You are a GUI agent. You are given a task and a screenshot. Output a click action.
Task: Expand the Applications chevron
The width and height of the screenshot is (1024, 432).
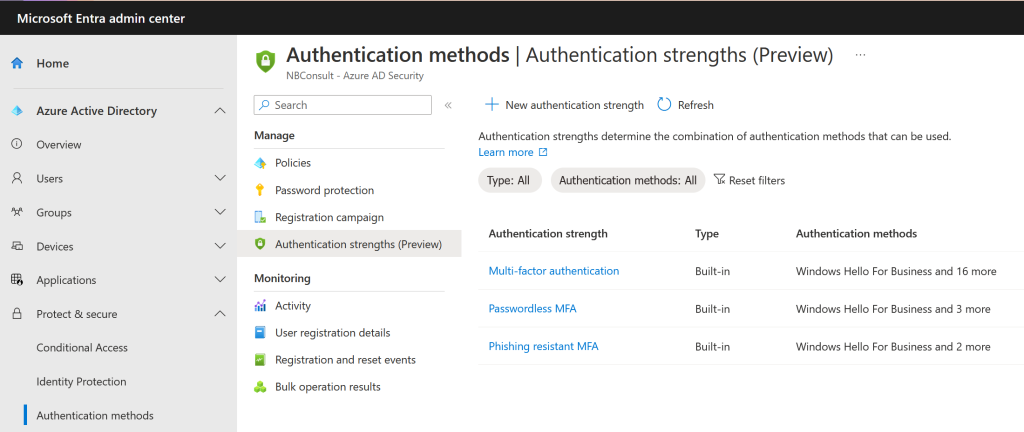click(220, 280)
